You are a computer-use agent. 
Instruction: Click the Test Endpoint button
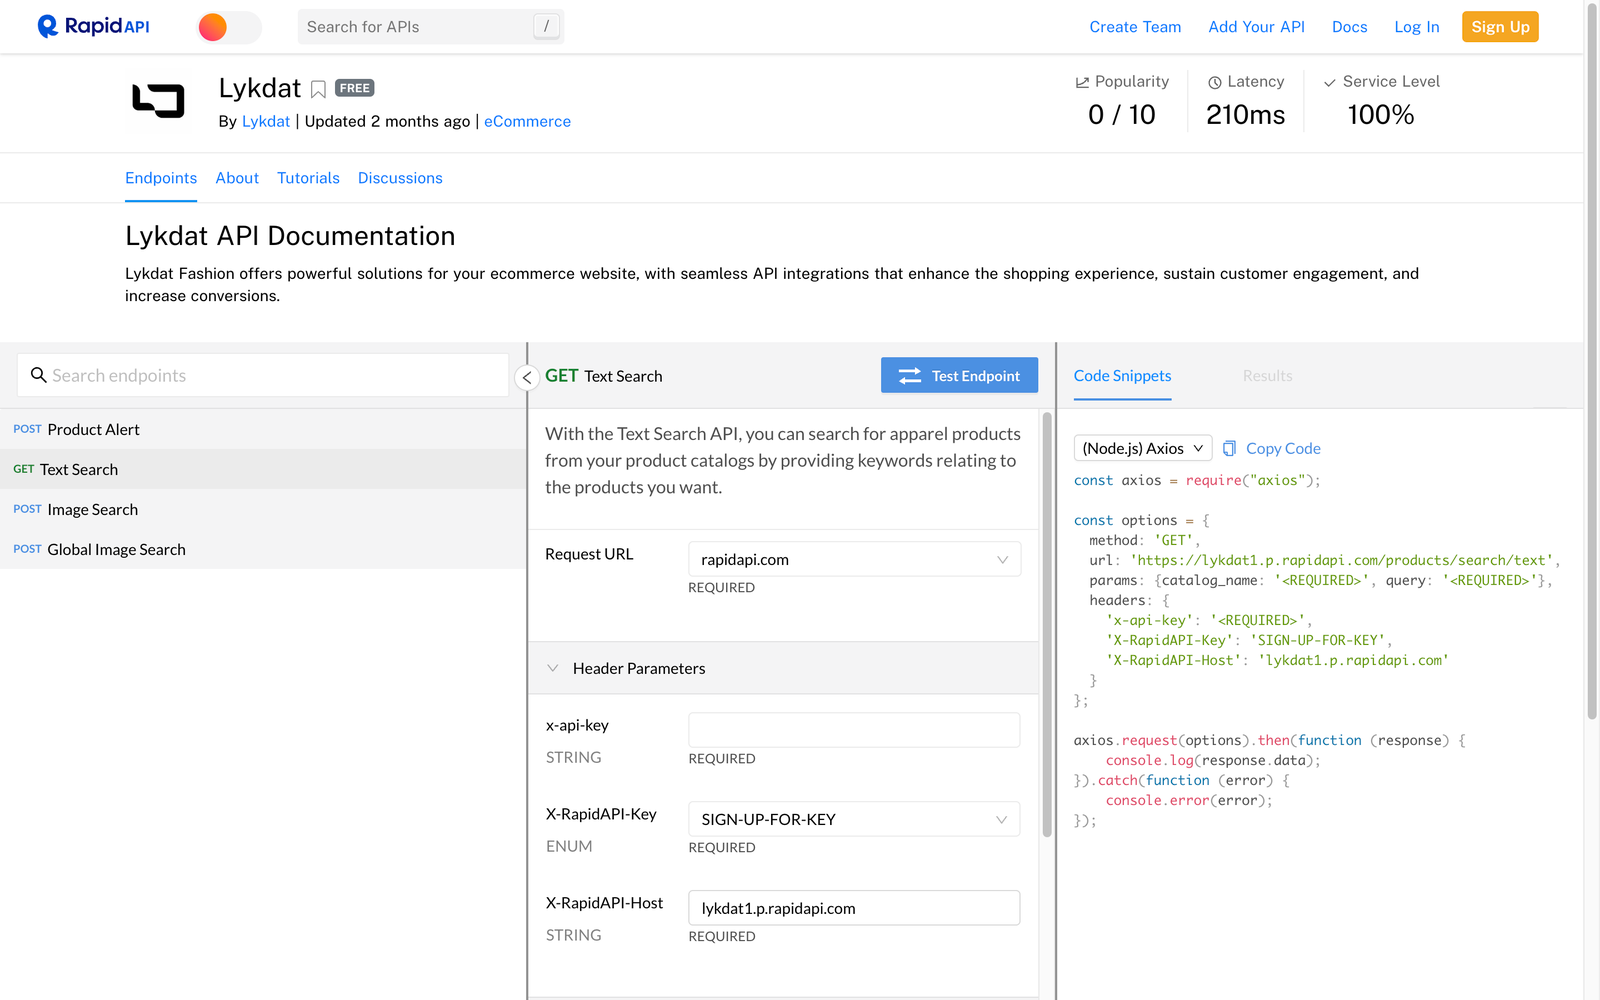click(x=959, y=375)
